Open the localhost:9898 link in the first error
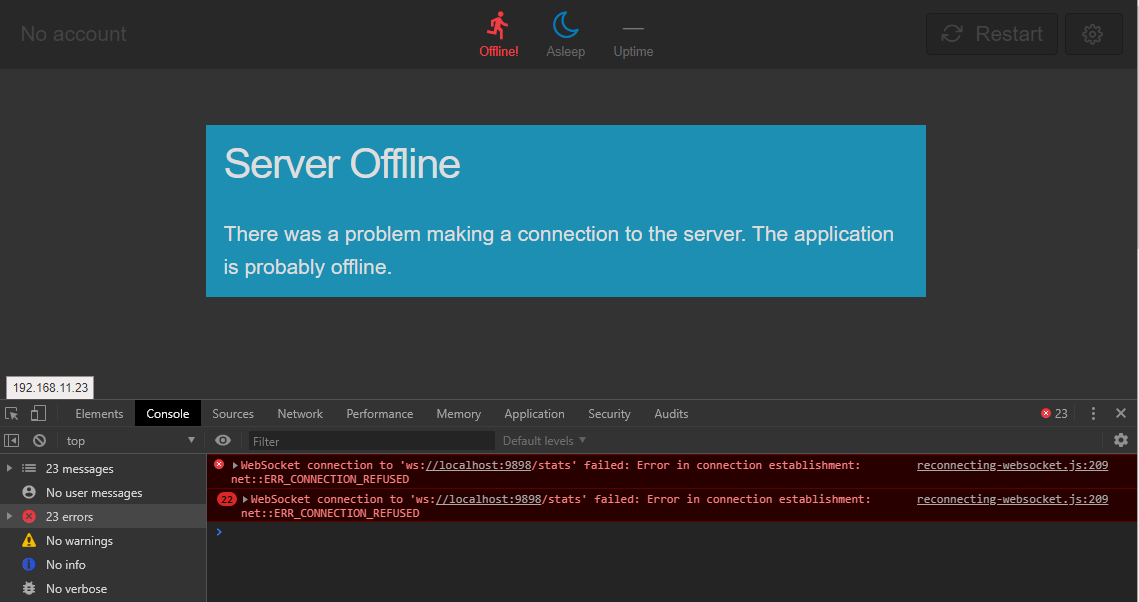The width and height of the screenshot is (1139, 602). point(479,465)
